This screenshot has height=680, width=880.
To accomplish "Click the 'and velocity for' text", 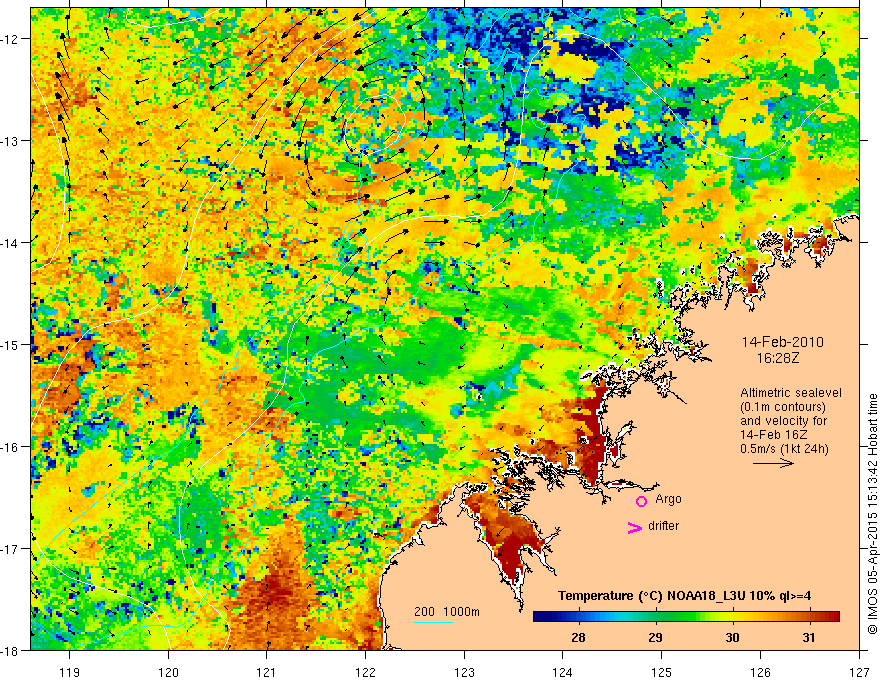I will 783,421.
